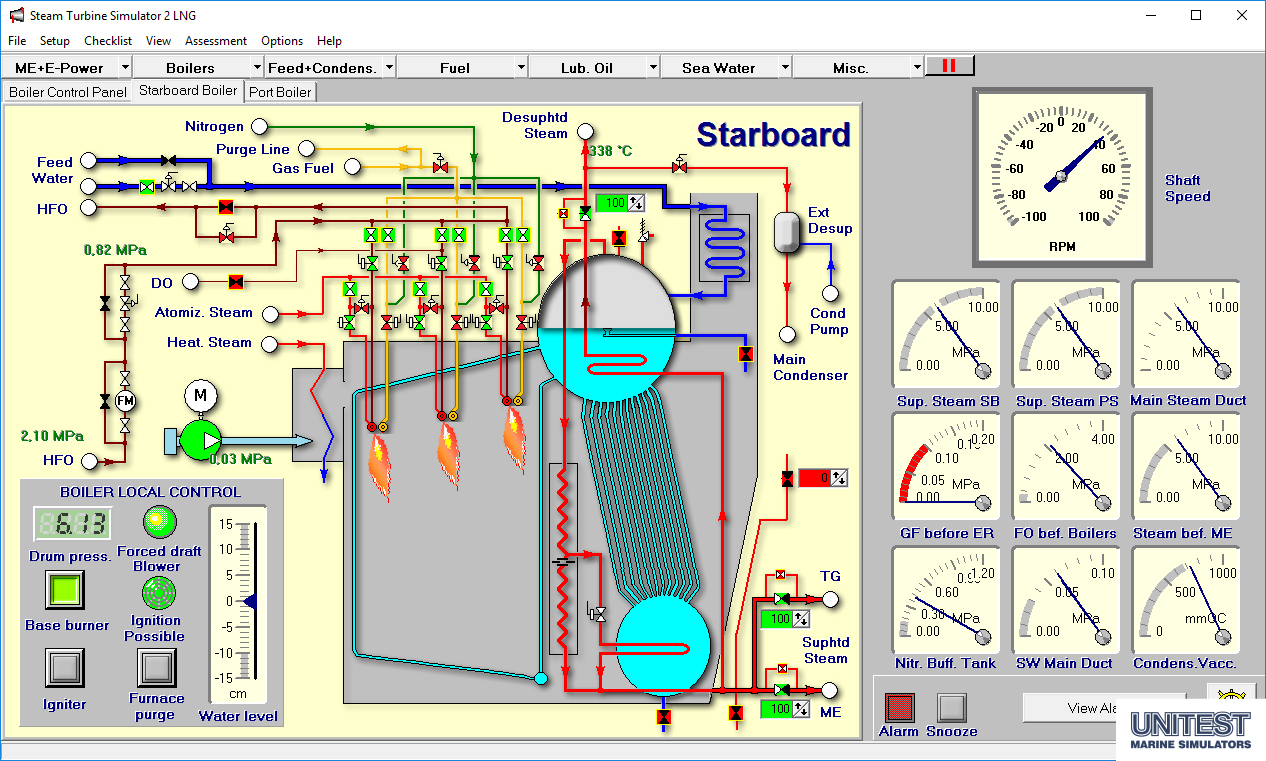Switch to the Port Boiler tab
This screenshot has width=1266, height=761.
(x=280, y=92)
